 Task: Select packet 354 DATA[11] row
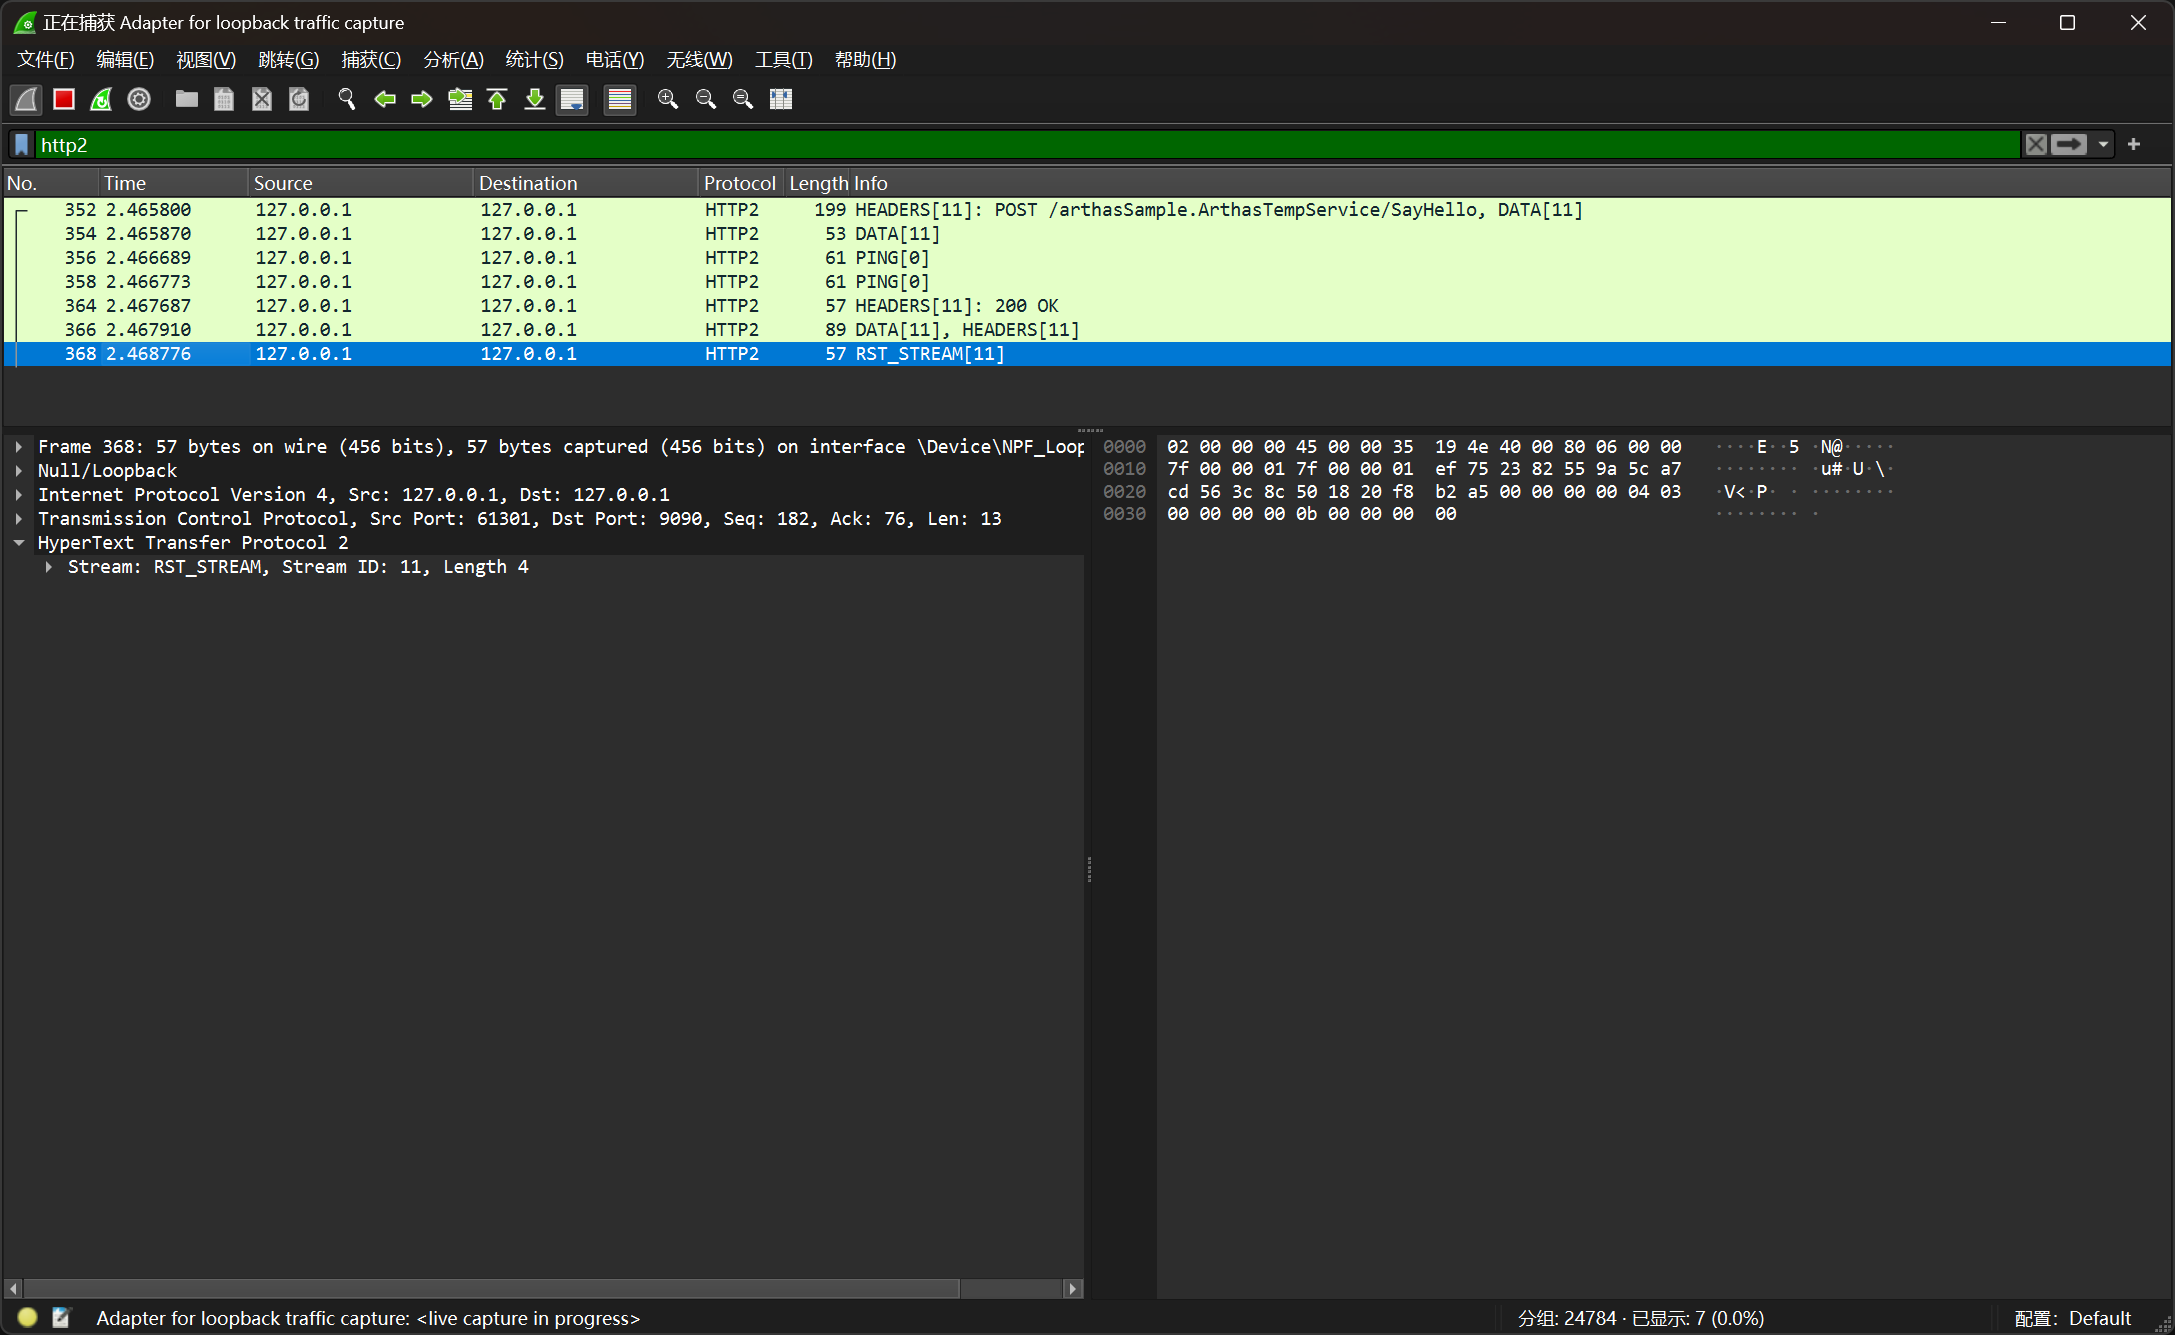1088,234
